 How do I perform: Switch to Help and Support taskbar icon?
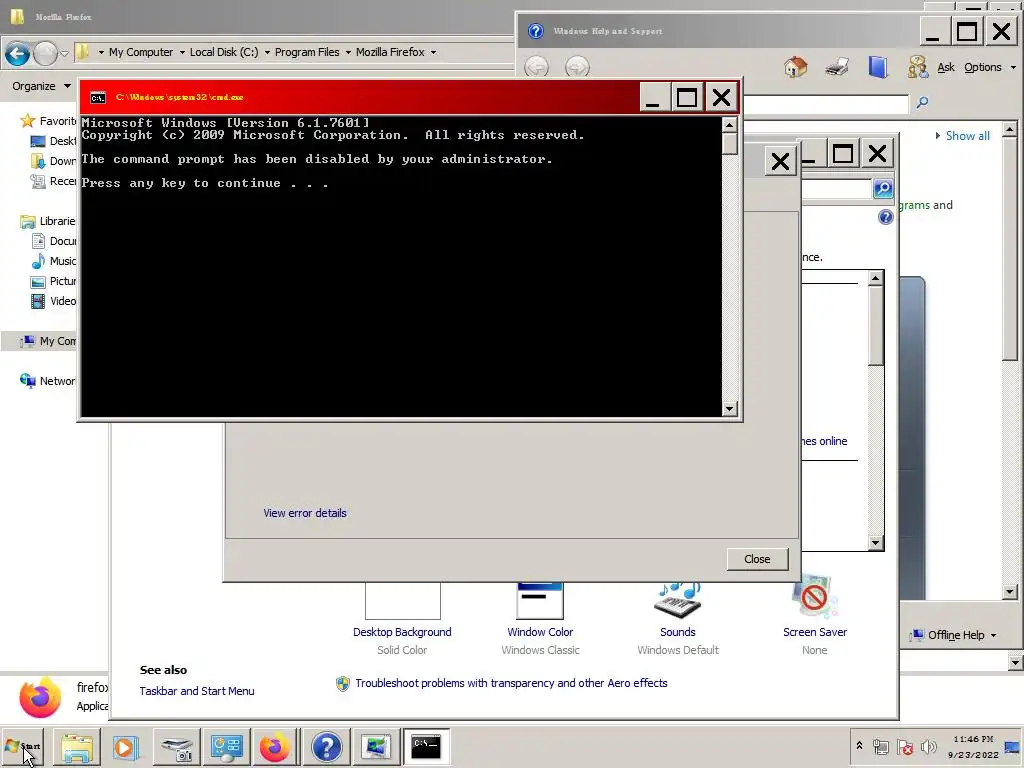(326, 746)
